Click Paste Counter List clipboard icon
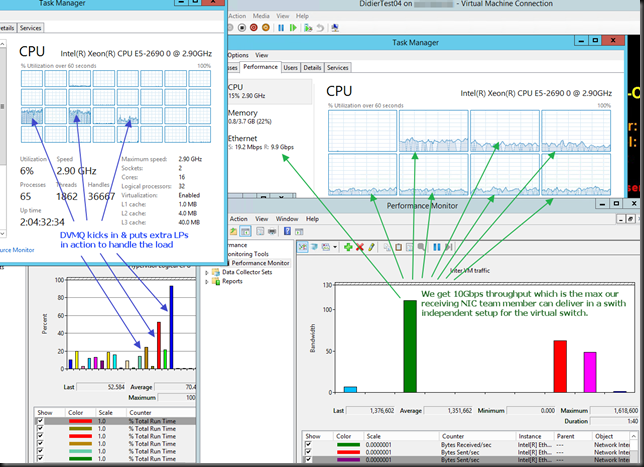The width and height of the screenshot is (644, 467). pos(398,247)
